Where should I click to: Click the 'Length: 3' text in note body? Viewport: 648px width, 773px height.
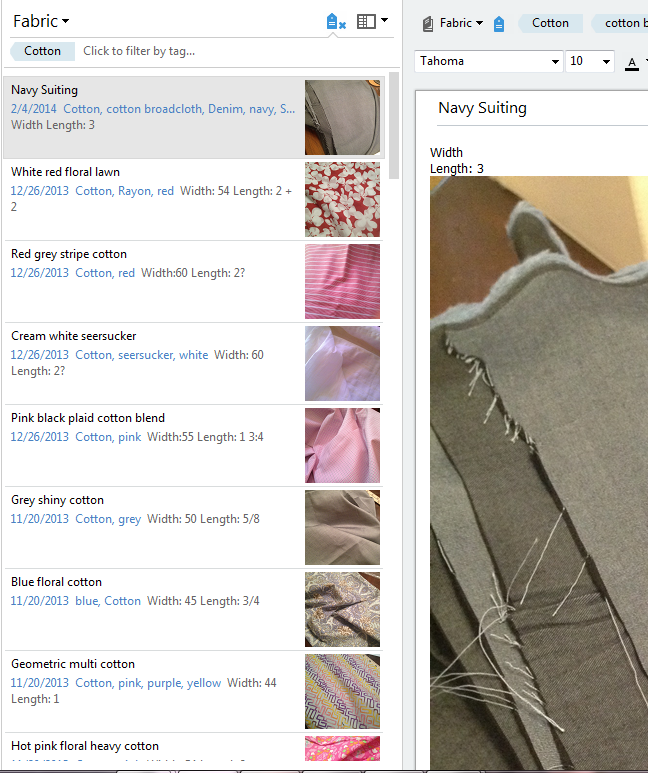pyautogui.click(x=457, y=169)
